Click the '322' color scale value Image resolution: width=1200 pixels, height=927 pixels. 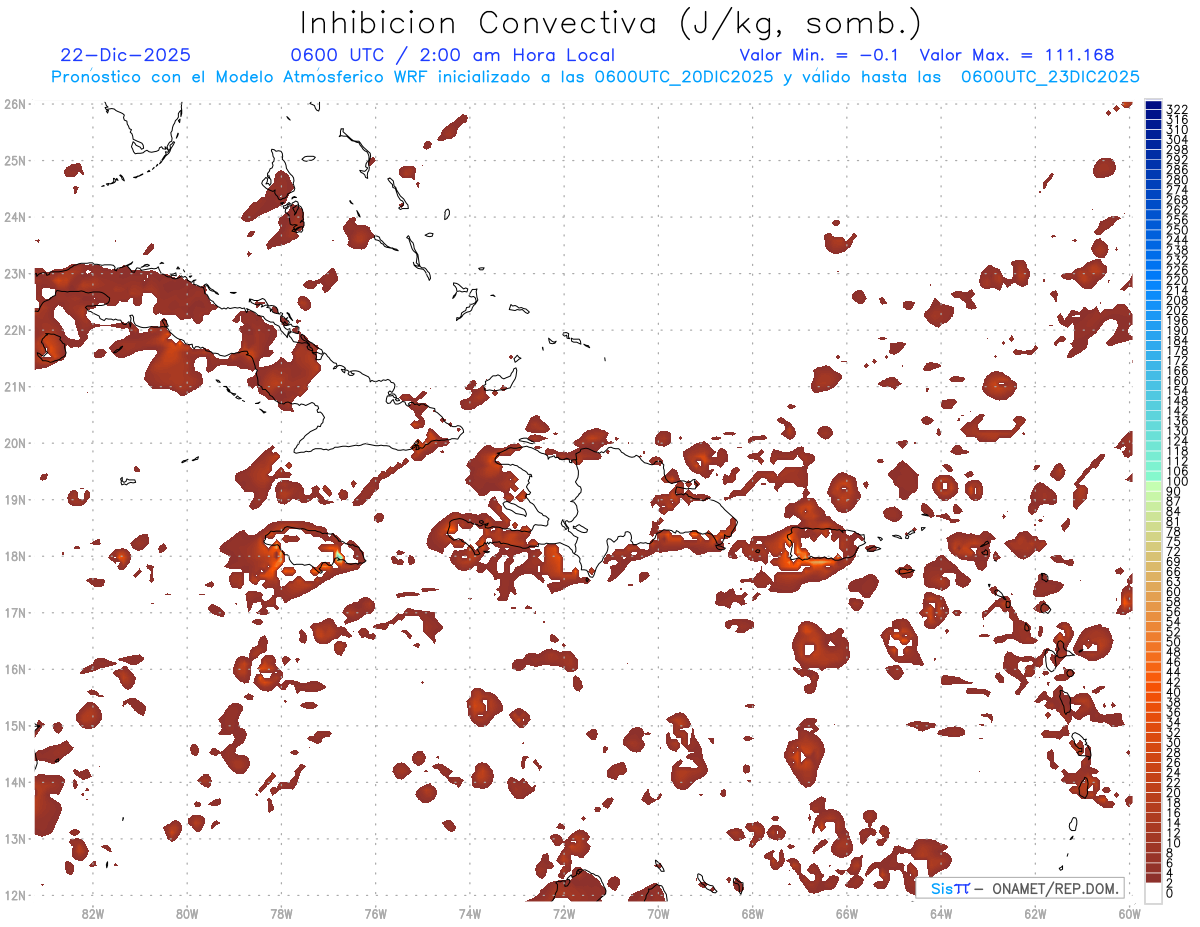click(x=1176, y=109)
